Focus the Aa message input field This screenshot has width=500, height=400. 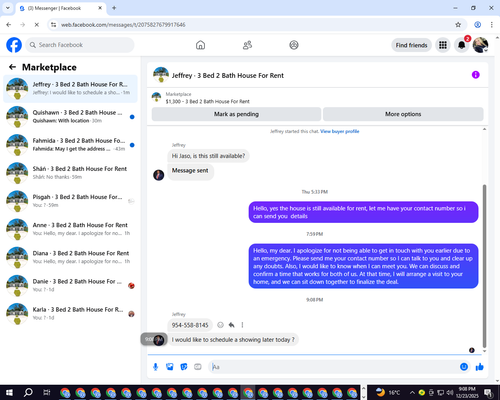[333, 367]
